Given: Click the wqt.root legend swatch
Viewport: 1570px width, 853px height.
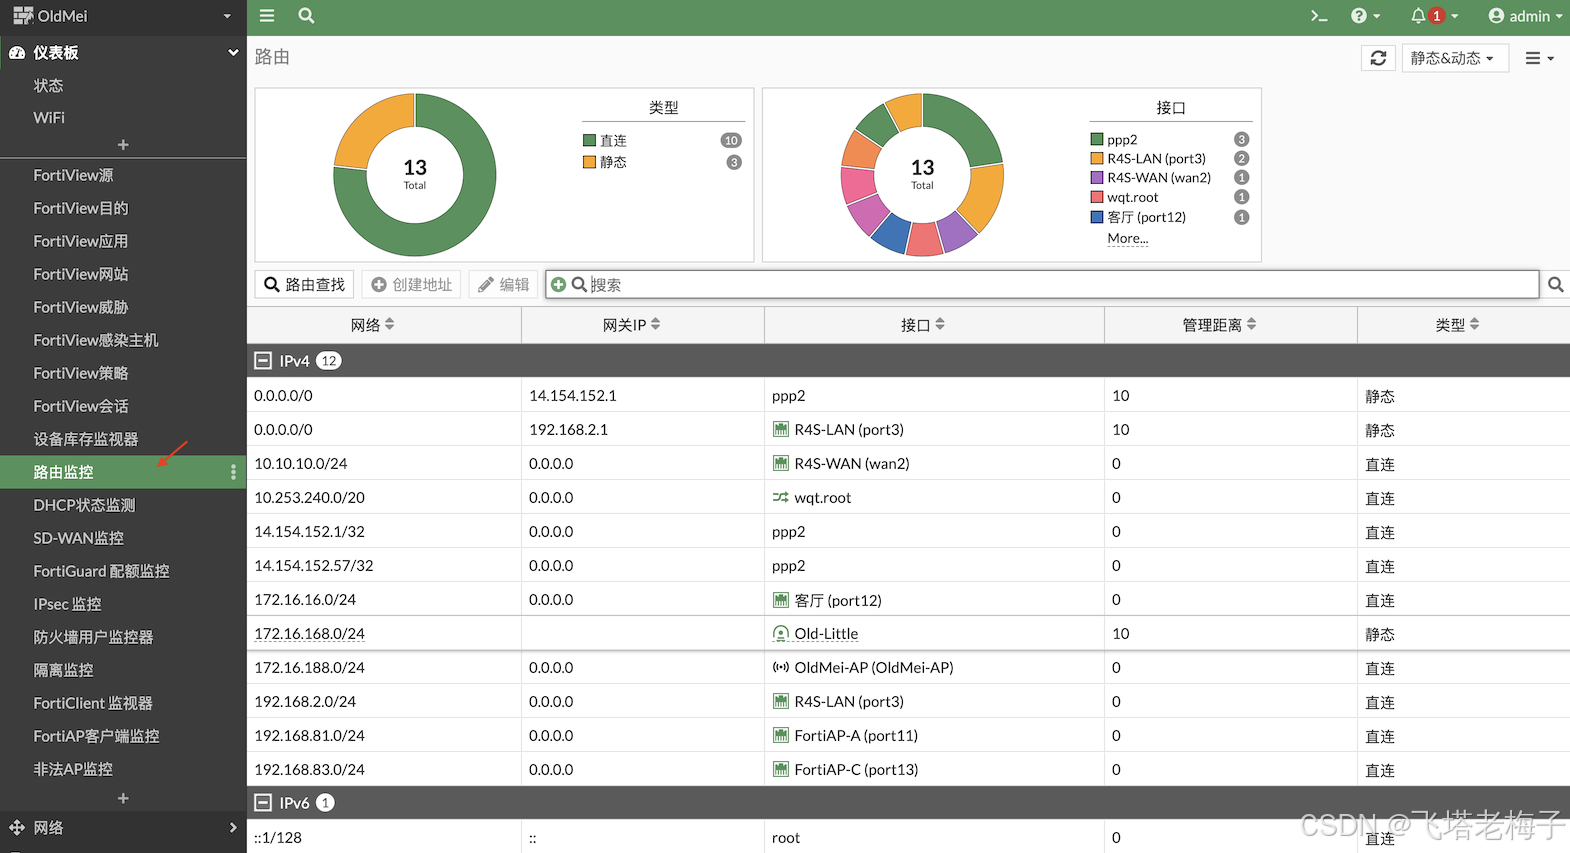Looking at the screenshot, I should coord(1097,197).
